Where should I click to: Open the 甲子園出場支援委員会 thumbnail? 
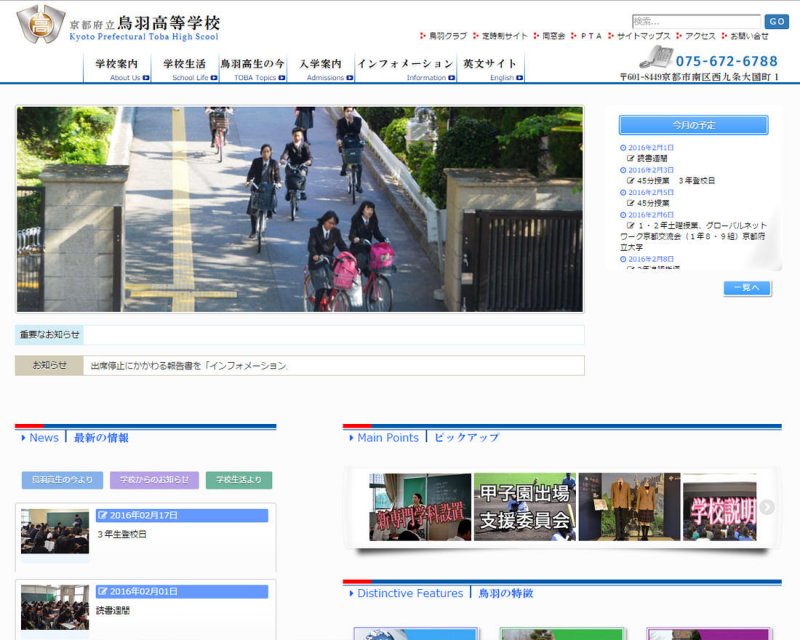pyautogui.click(x=524, y=507)
